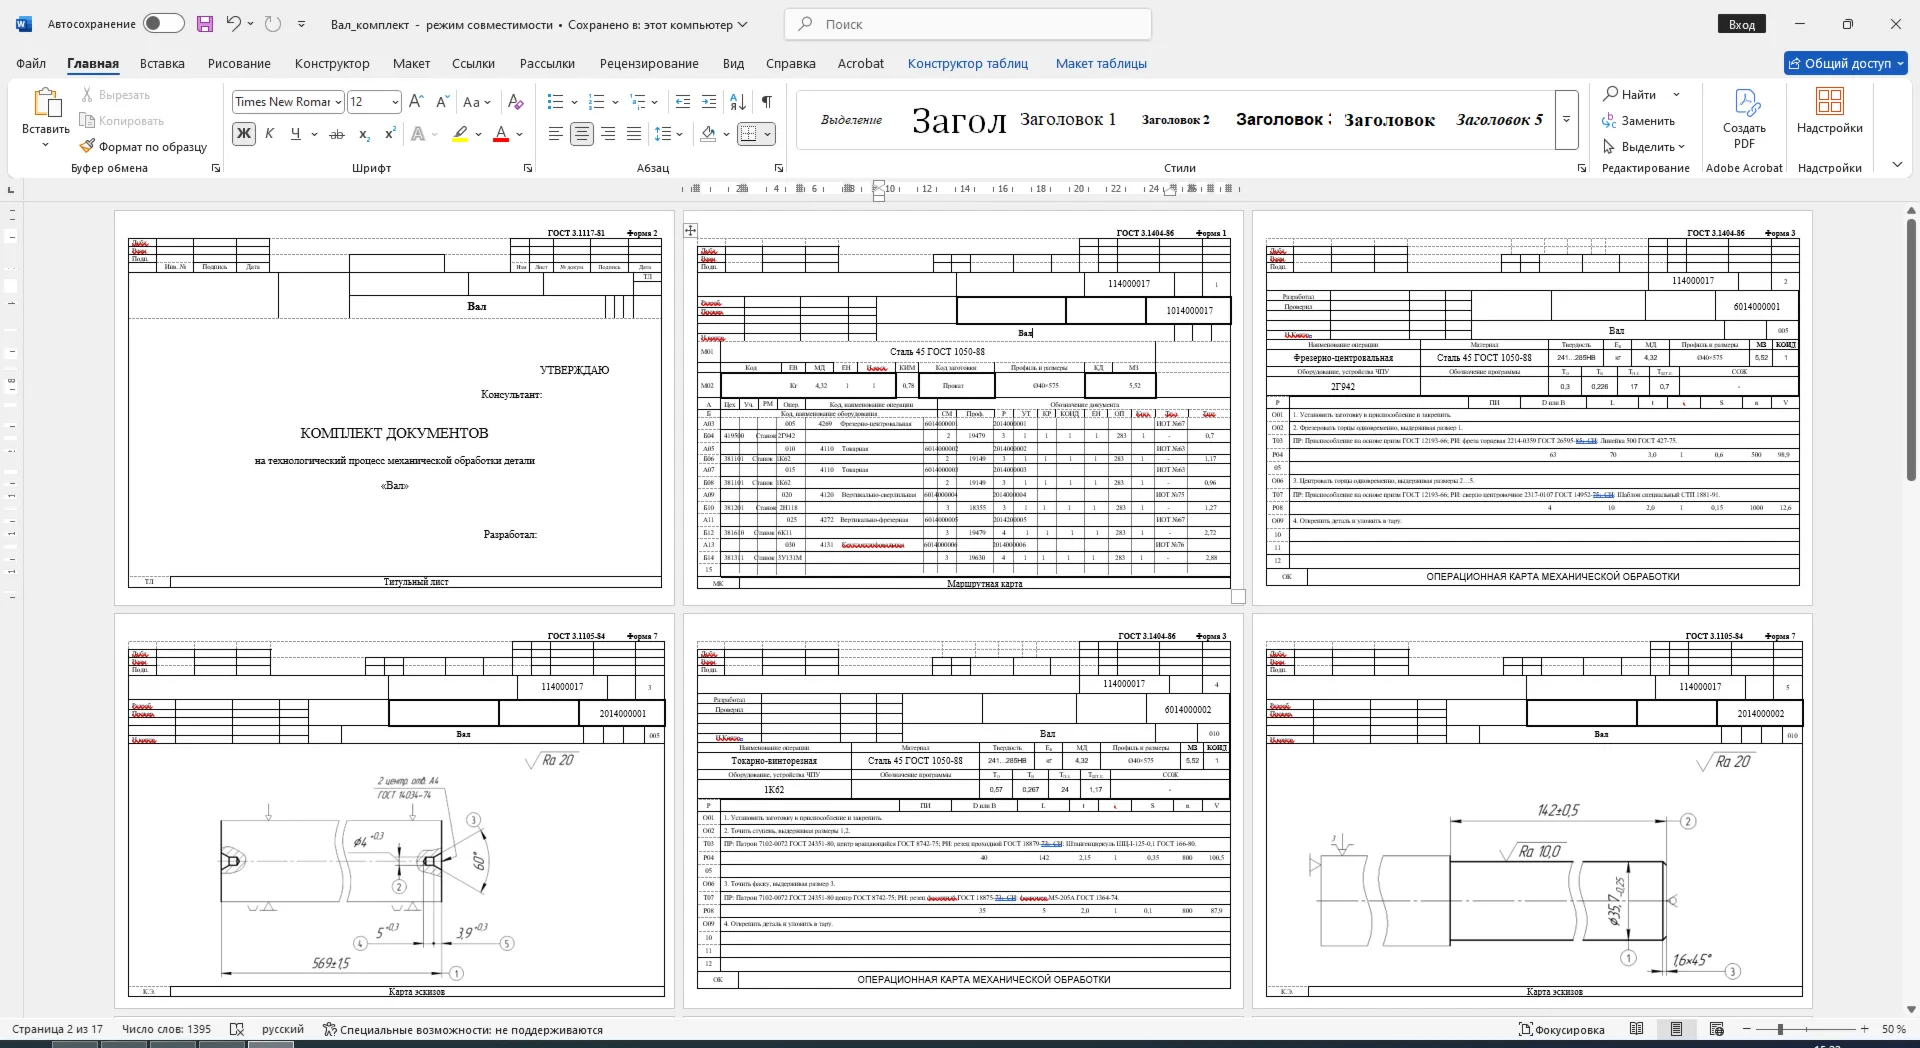Switch to Фокусировка mode in status bar
Viewport: 1920px width, 1048px height.
pos(1561,1029)
